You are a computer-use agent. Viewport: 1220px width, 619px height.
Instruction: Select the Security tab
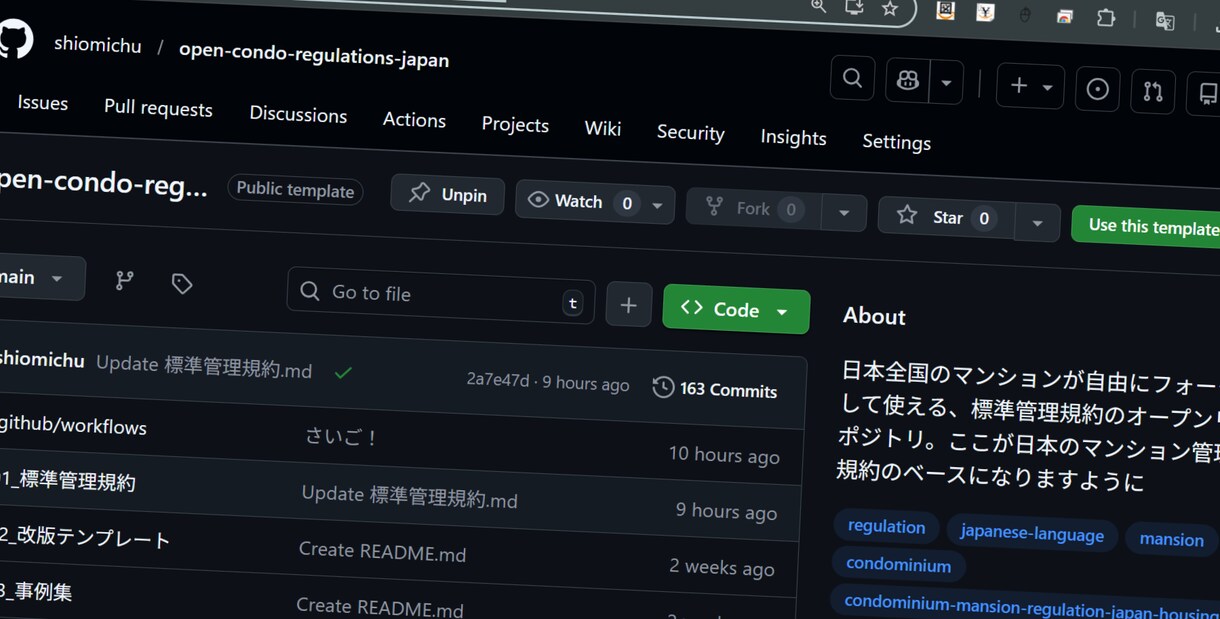coord(690,133)
